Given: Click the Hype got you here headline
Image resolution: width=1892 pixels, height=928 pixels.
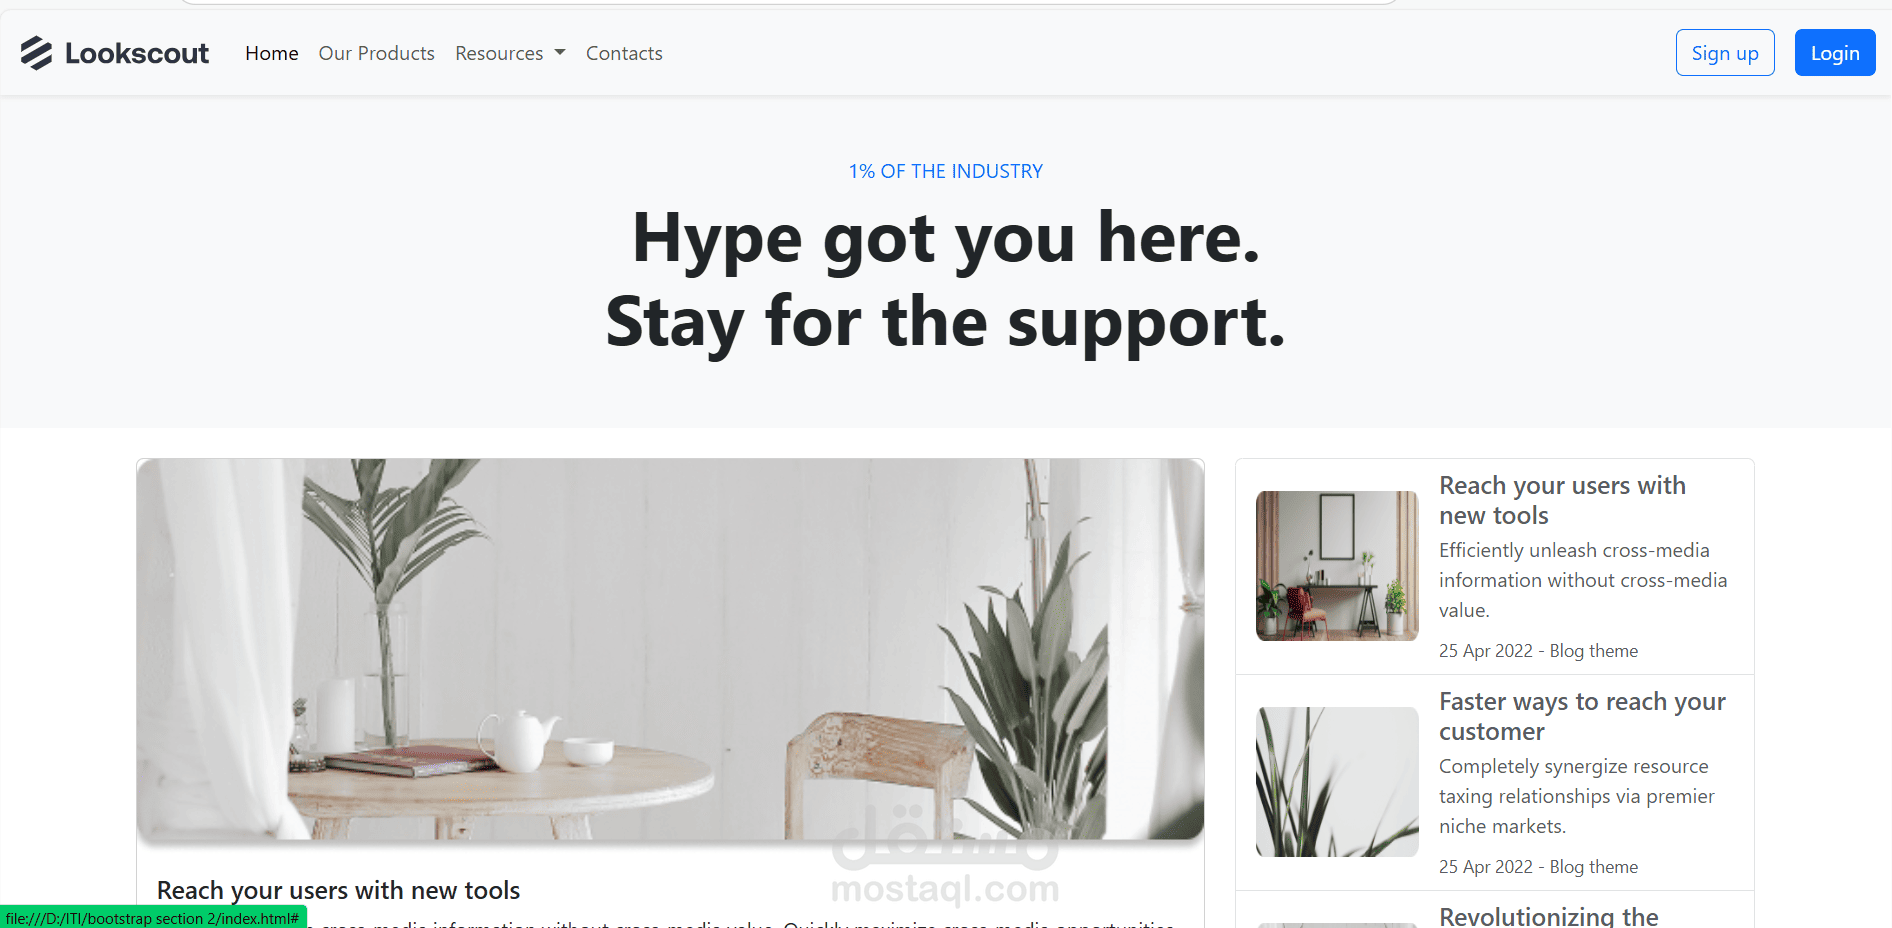Looking at the screenshot, I should 946,238.
